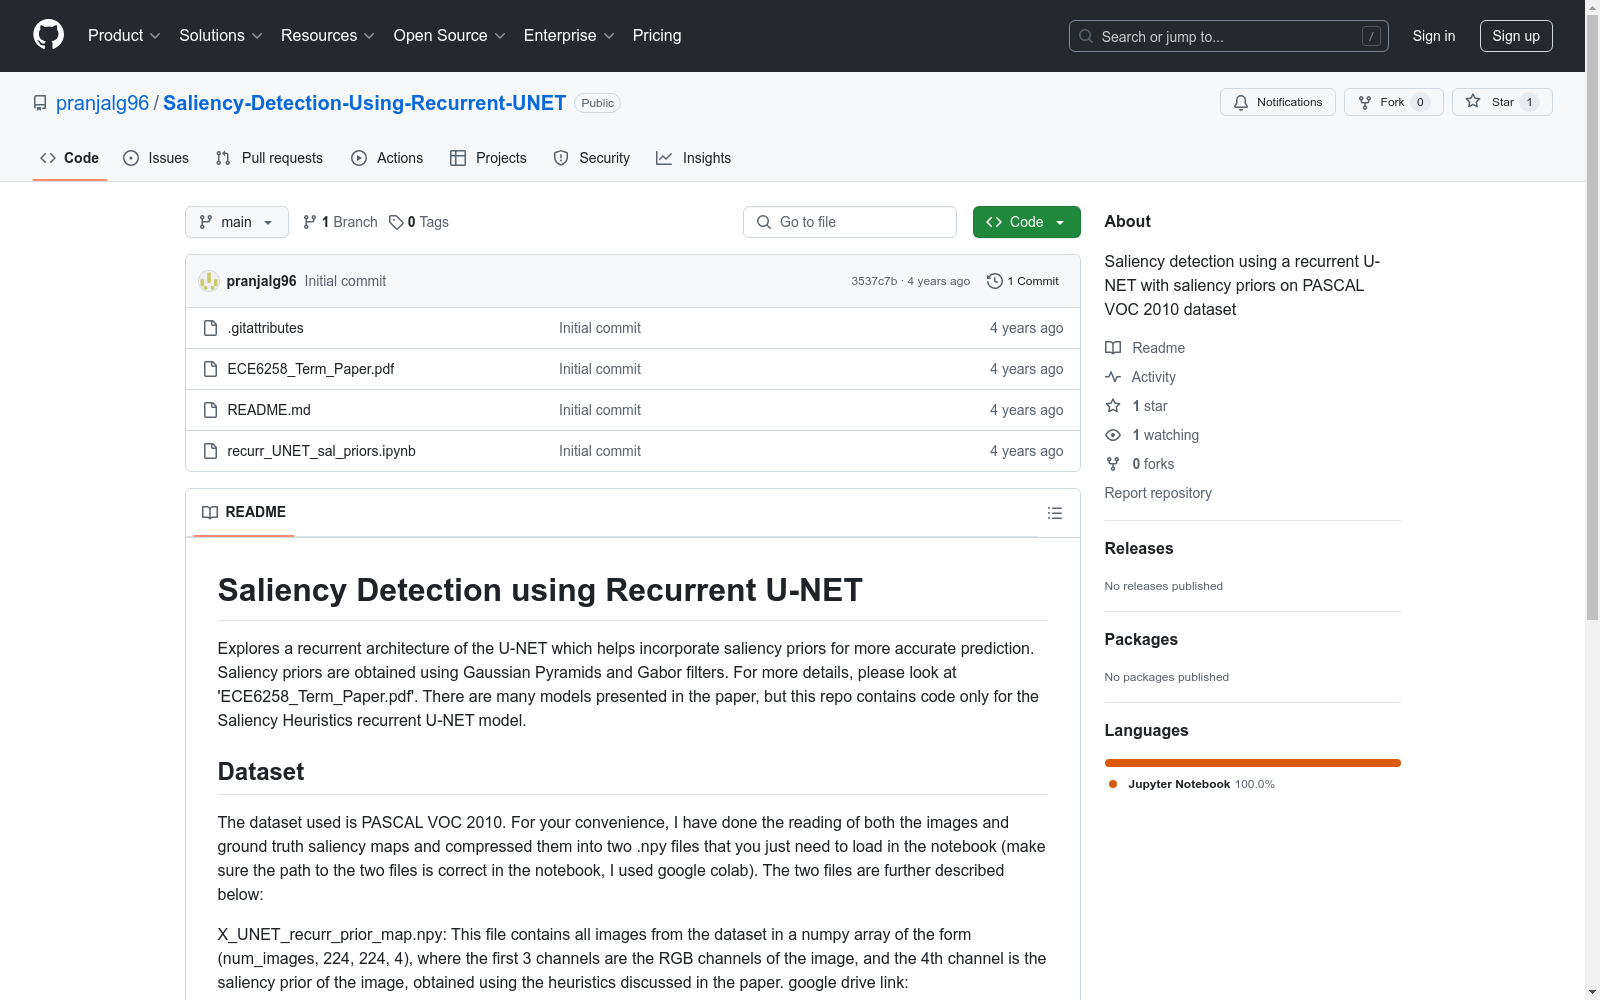
Task: Open the pranjalg96 owner profile link
Action: click(x=102, y=103)
